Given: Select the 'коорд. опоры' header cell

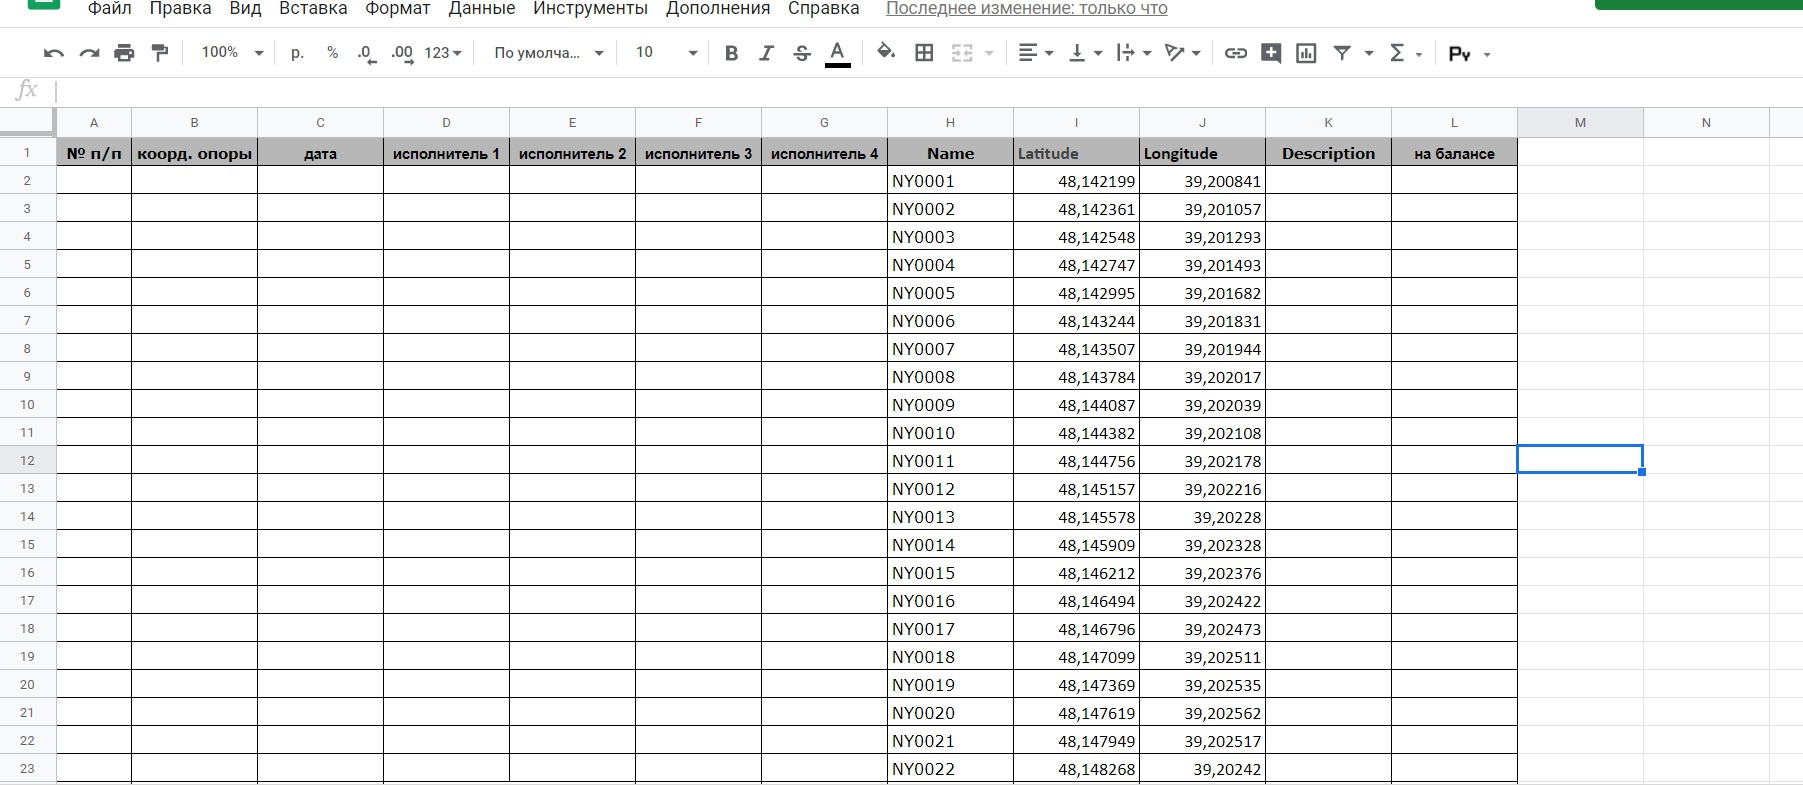Looking at the screenshot, I should tap(194, 153).
